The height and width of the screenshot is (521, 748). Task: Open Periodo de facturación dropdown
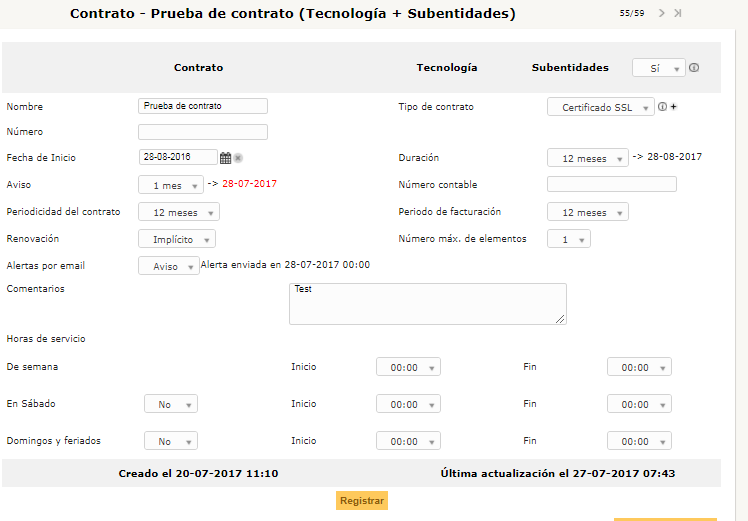point(588,212)
